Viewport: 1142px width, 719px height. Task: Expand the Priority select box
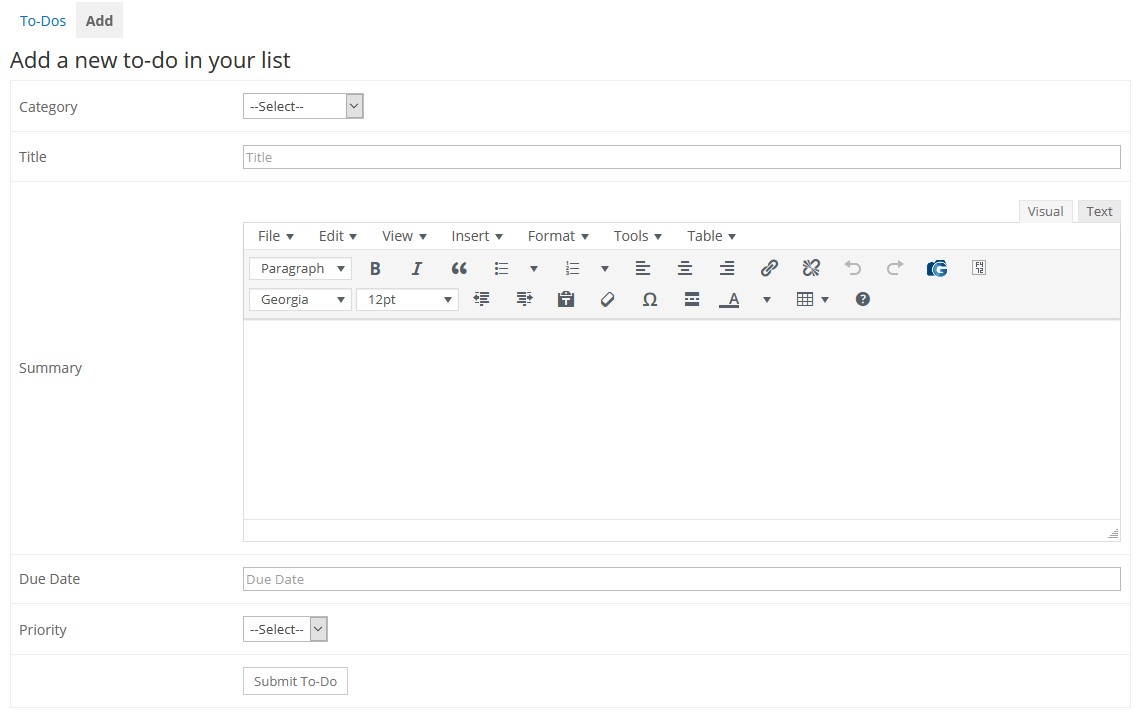(285, 629)
